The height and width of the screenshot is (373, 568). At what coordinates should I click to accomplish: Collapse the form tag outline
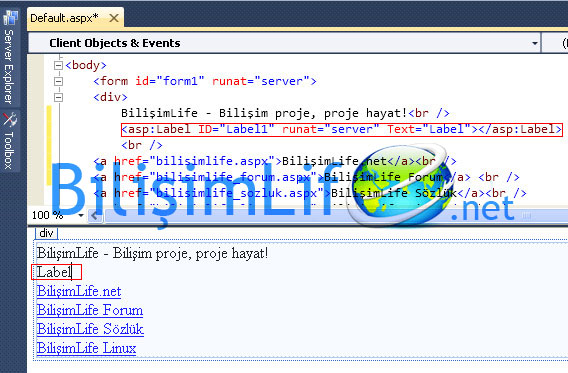coord(58,81)
